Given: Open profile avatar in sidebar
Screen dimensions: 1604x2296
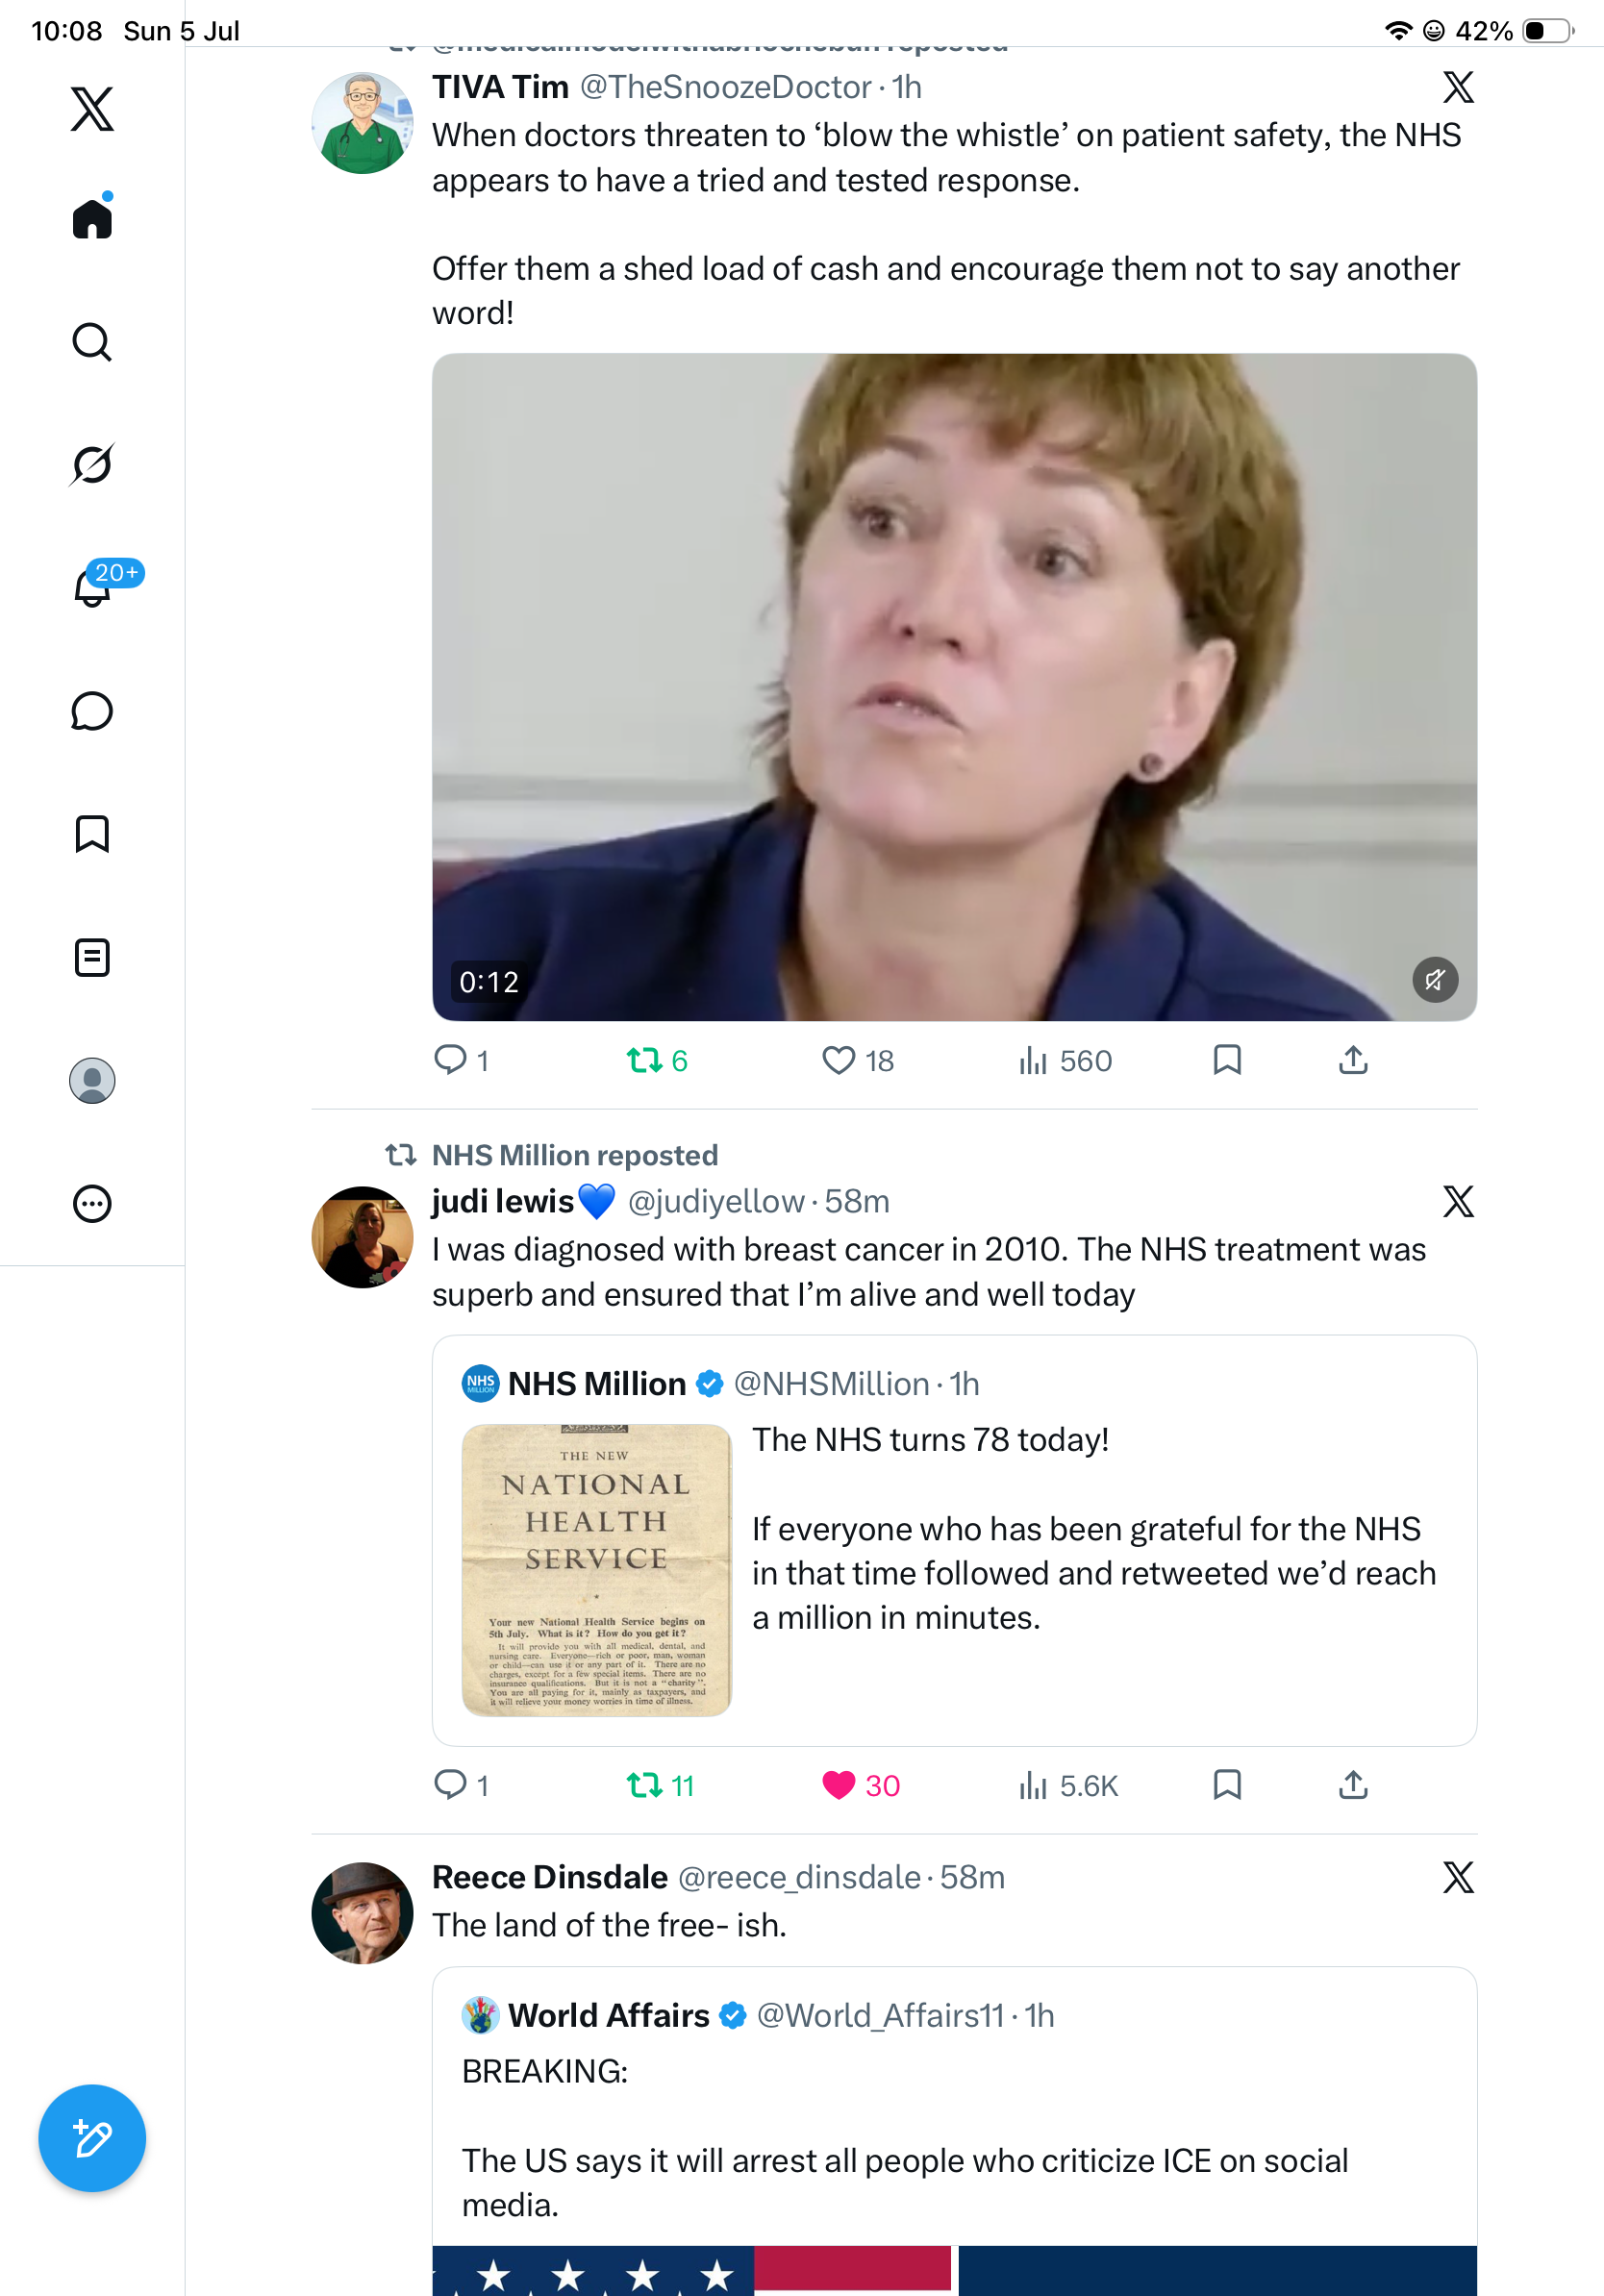Looking at the screenshot, I should [92, 1081].
